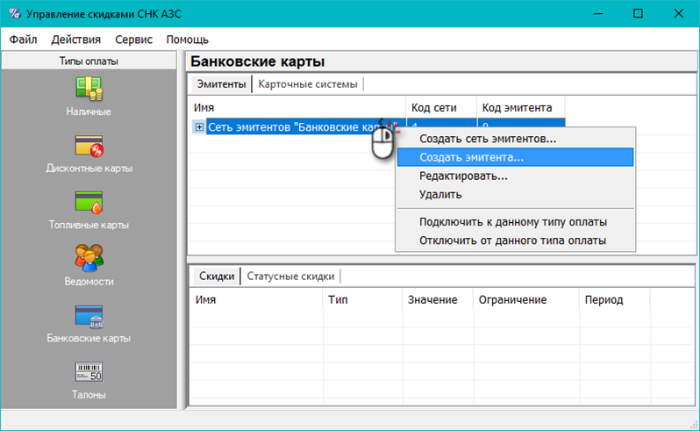This screenshot has width=700, height=431.
Task: Select the Наличные payment type icon
Action: (x=89, y=90)
